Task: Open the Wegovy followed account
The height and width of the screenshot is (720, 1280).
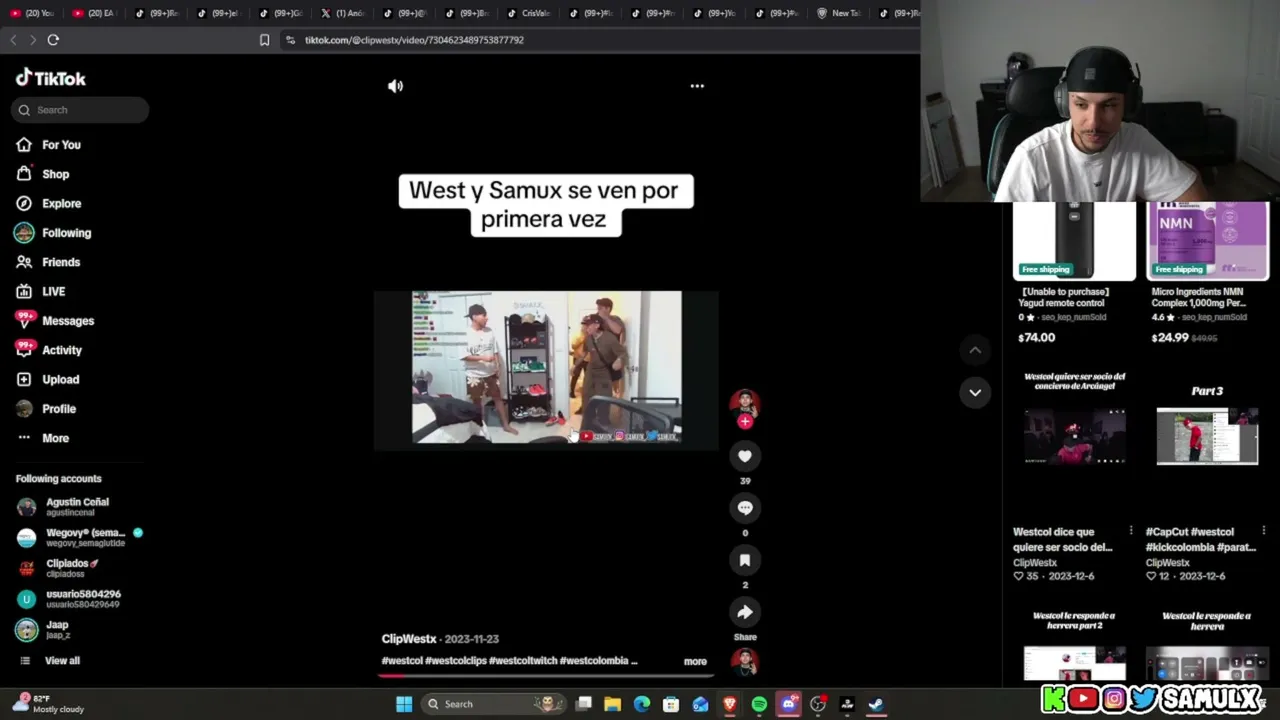Action: [x=80, y=537]
